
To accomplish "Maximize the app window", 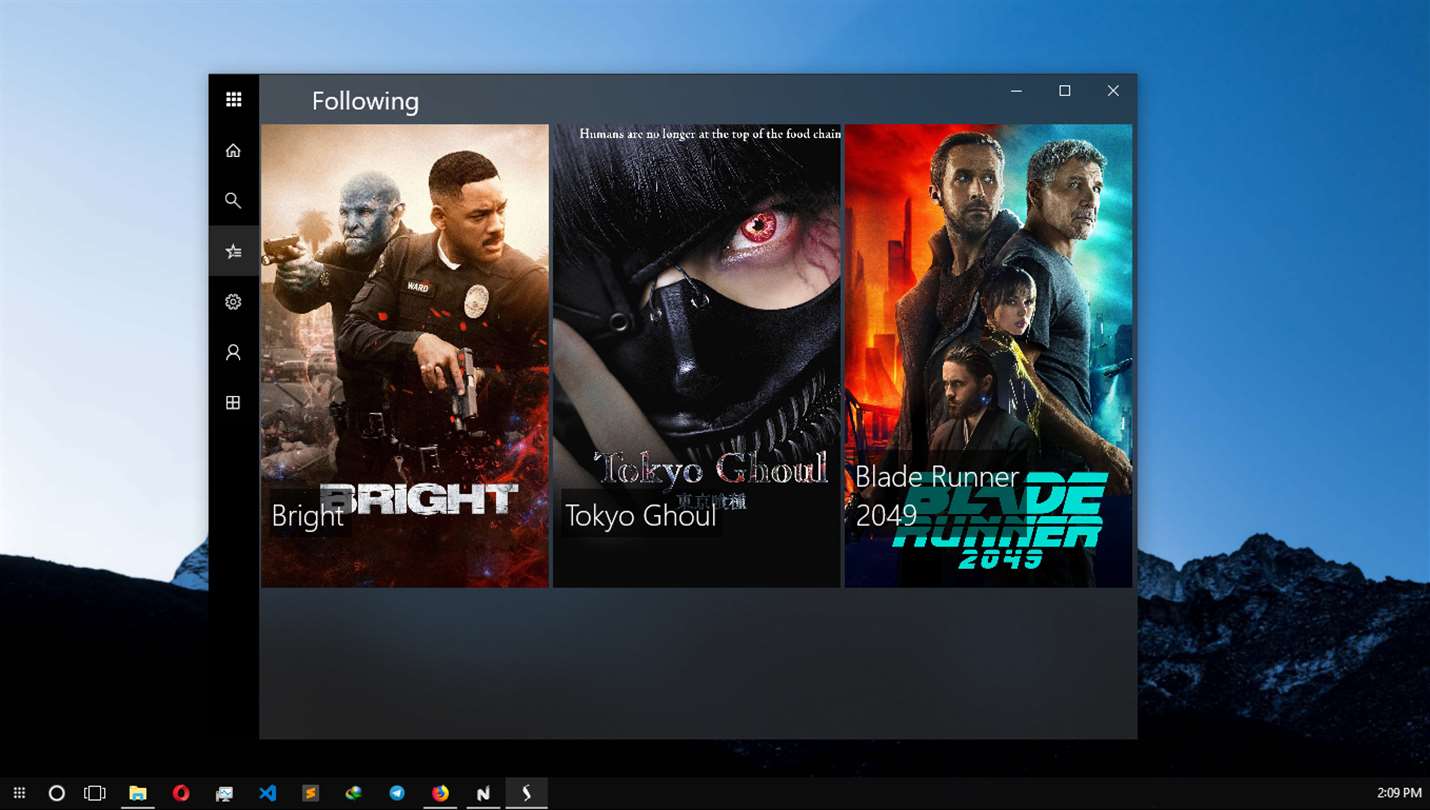I will coord(1065,91).
